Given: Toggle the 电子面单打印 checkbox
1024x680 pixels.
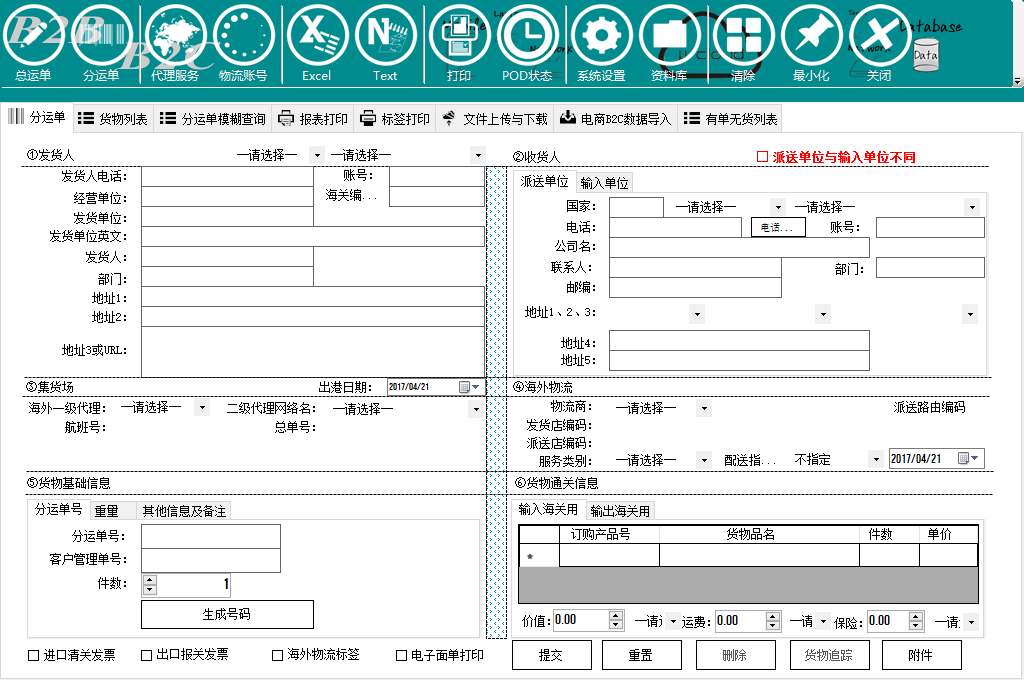Looking at the screenshot, I should tap(402, 656).
